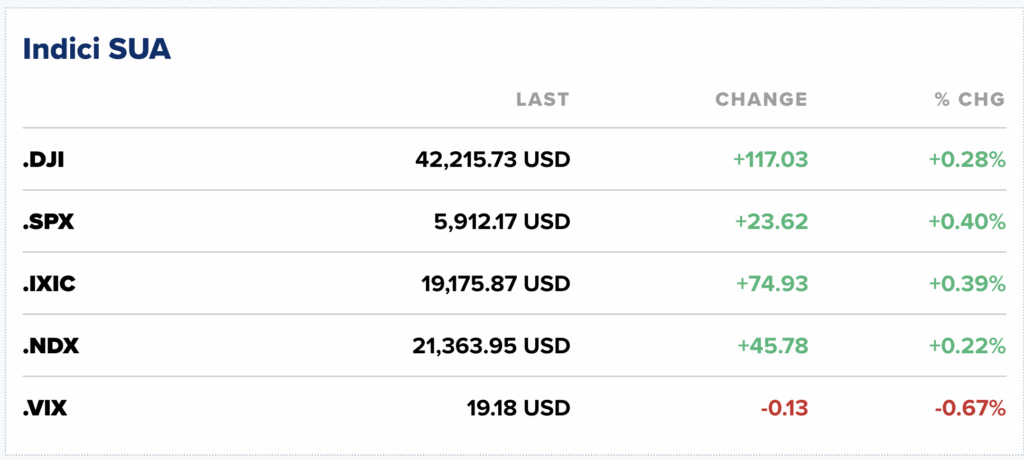Select the 21,363.95 USD value
Viewport: 1024px width, 460px height.
491,346
